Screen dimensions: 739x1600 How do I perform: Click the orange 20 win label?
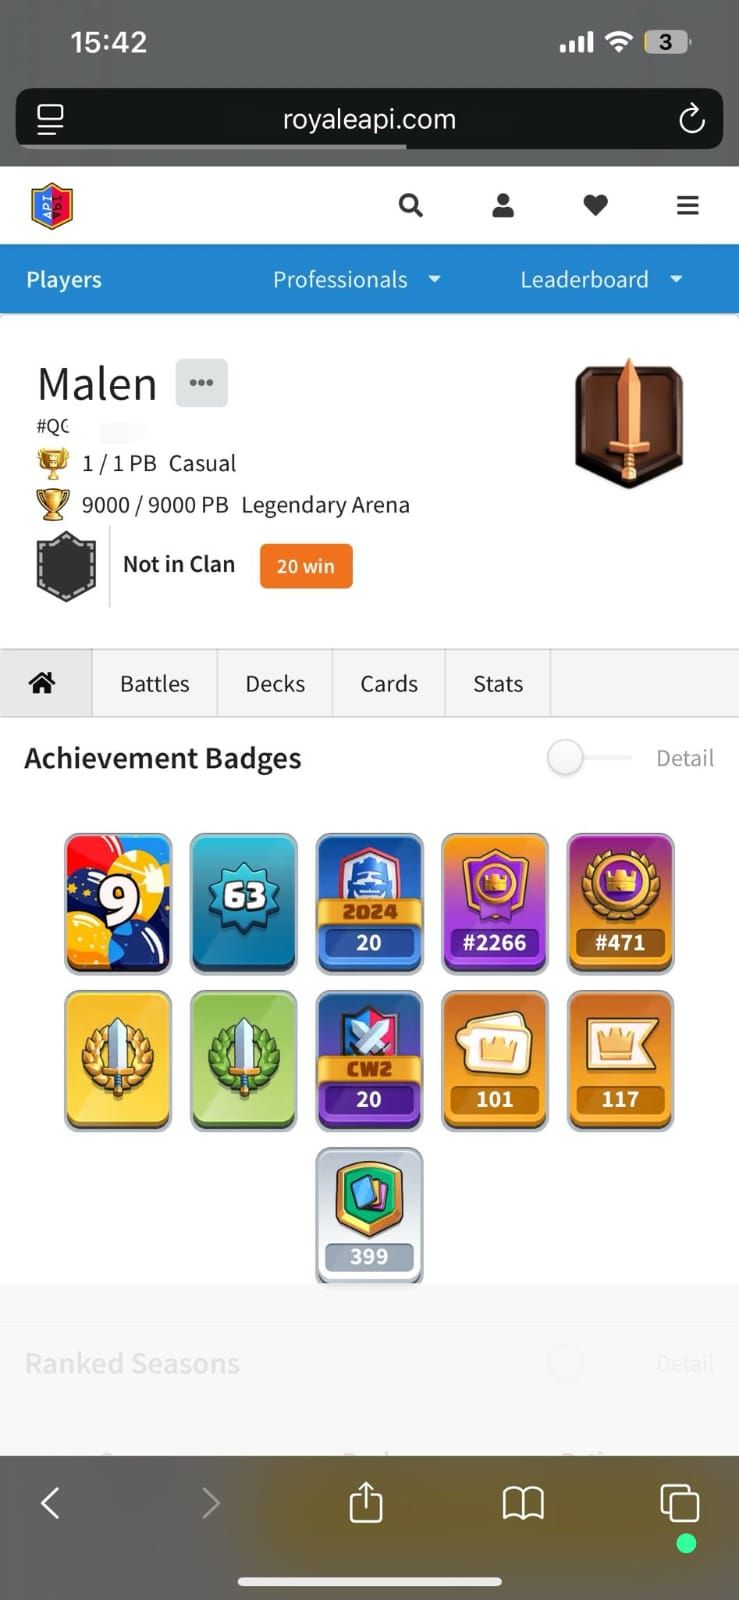[306, 566]
